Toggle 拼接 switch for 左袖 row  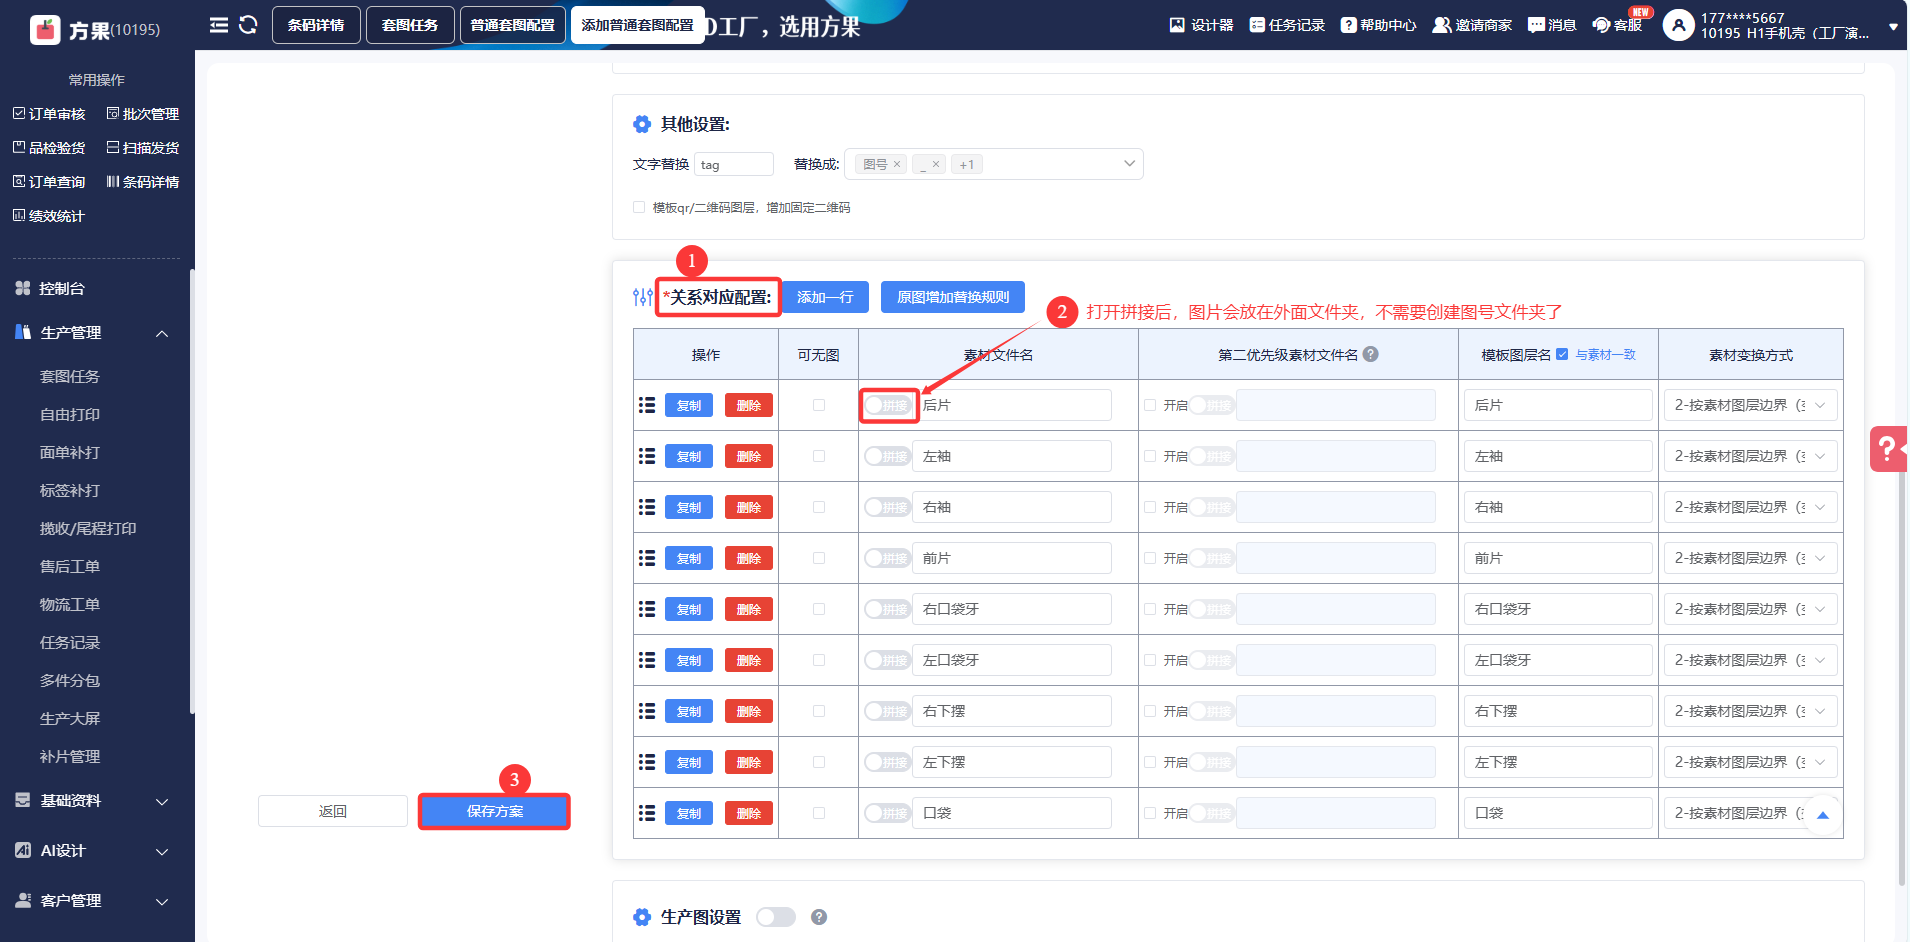pyautogui.click(x=887, y=456)
